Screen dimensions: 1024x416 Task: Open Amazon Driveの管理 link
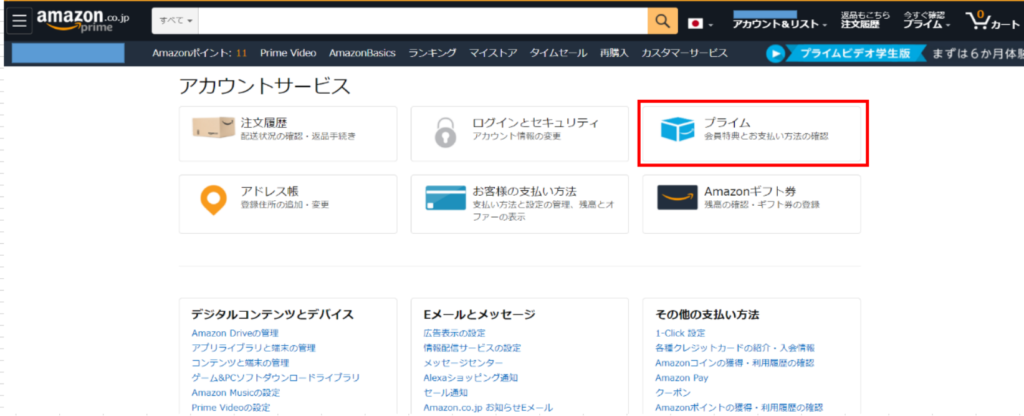pyautogui.click(x=235, y=333)
